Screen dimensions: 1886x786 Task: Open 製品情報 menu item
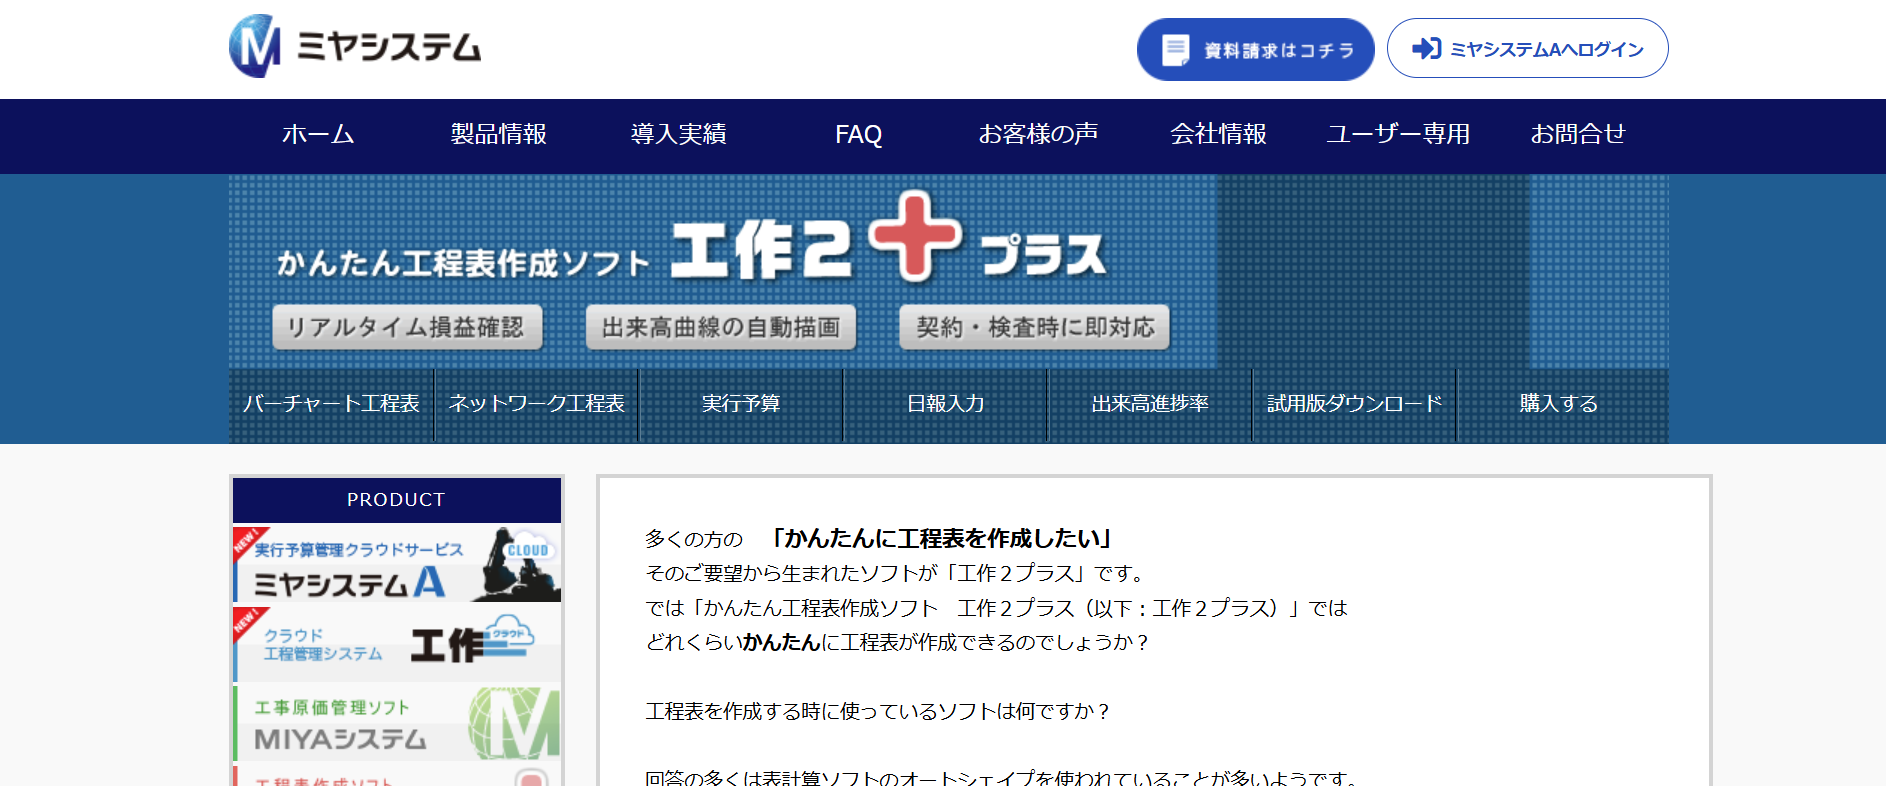[498, 134]
